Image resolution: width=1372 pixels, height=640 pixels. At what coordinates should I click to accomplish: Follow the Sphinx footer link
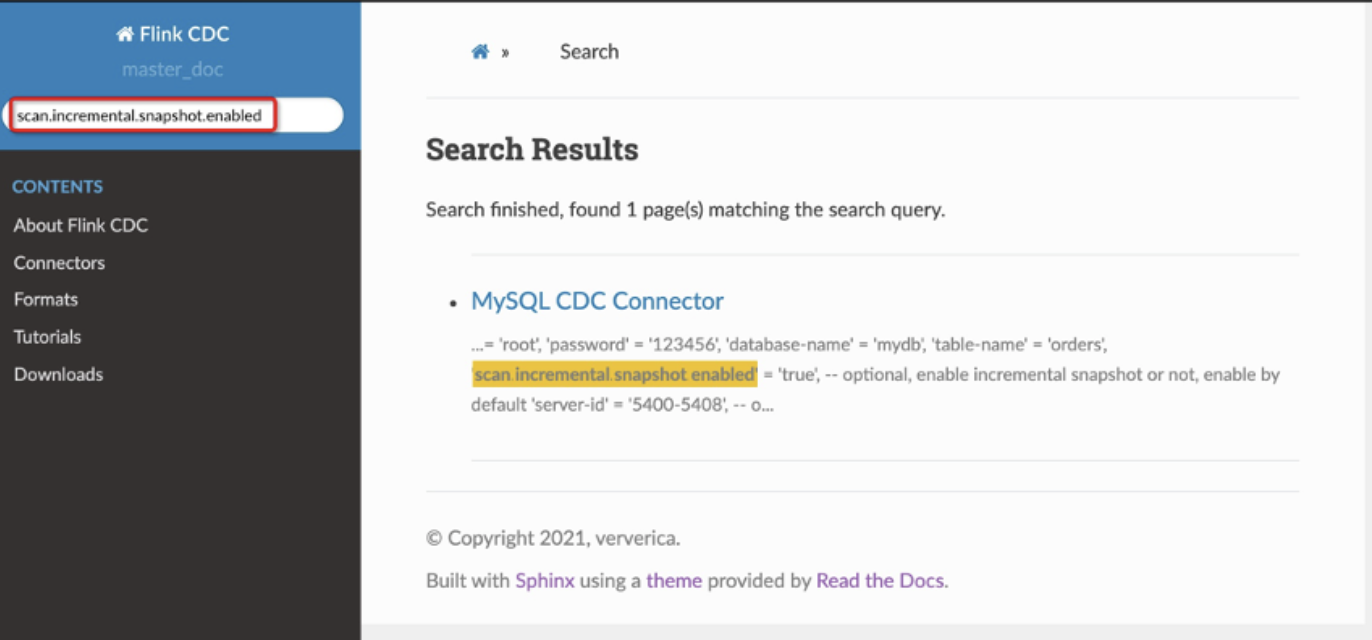click(x=544, y=580)
